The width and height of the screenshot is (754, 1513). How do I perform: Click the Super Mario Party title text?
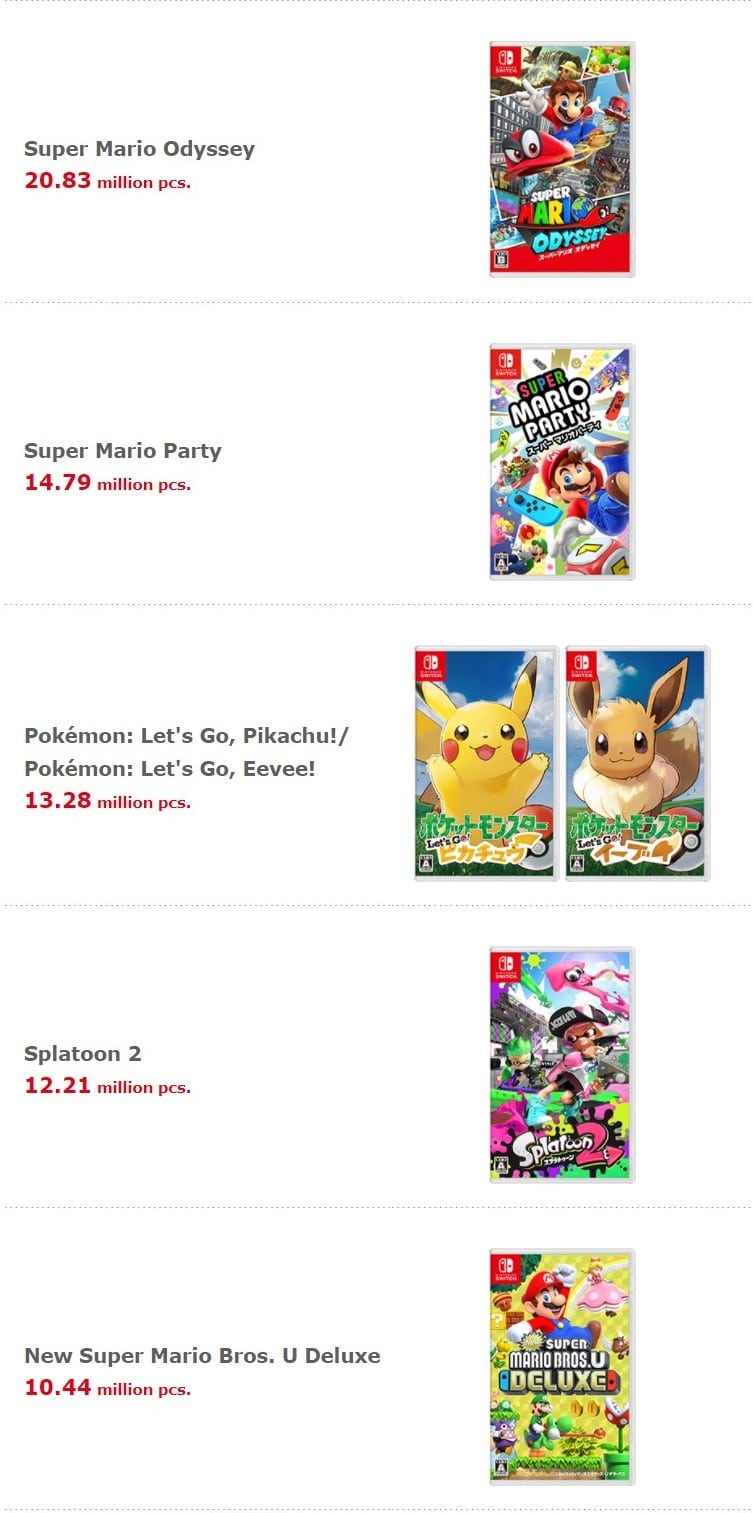coord(122,451)
